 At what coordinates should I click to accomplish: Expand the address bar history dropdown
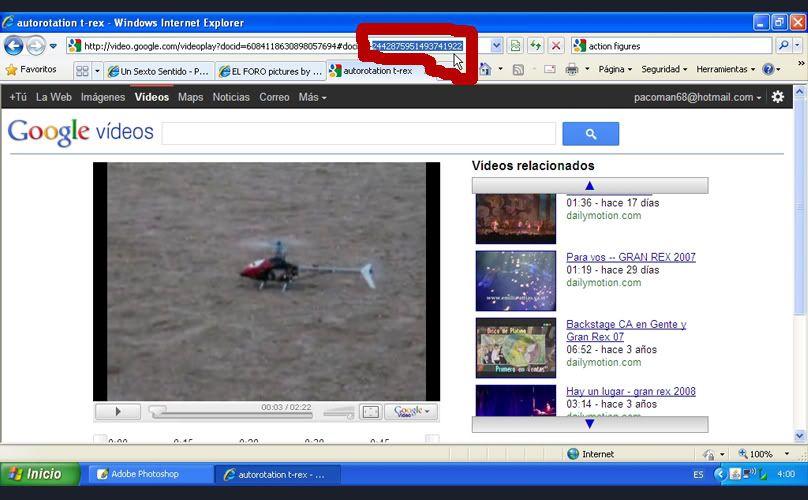click(x=496, y=46)
